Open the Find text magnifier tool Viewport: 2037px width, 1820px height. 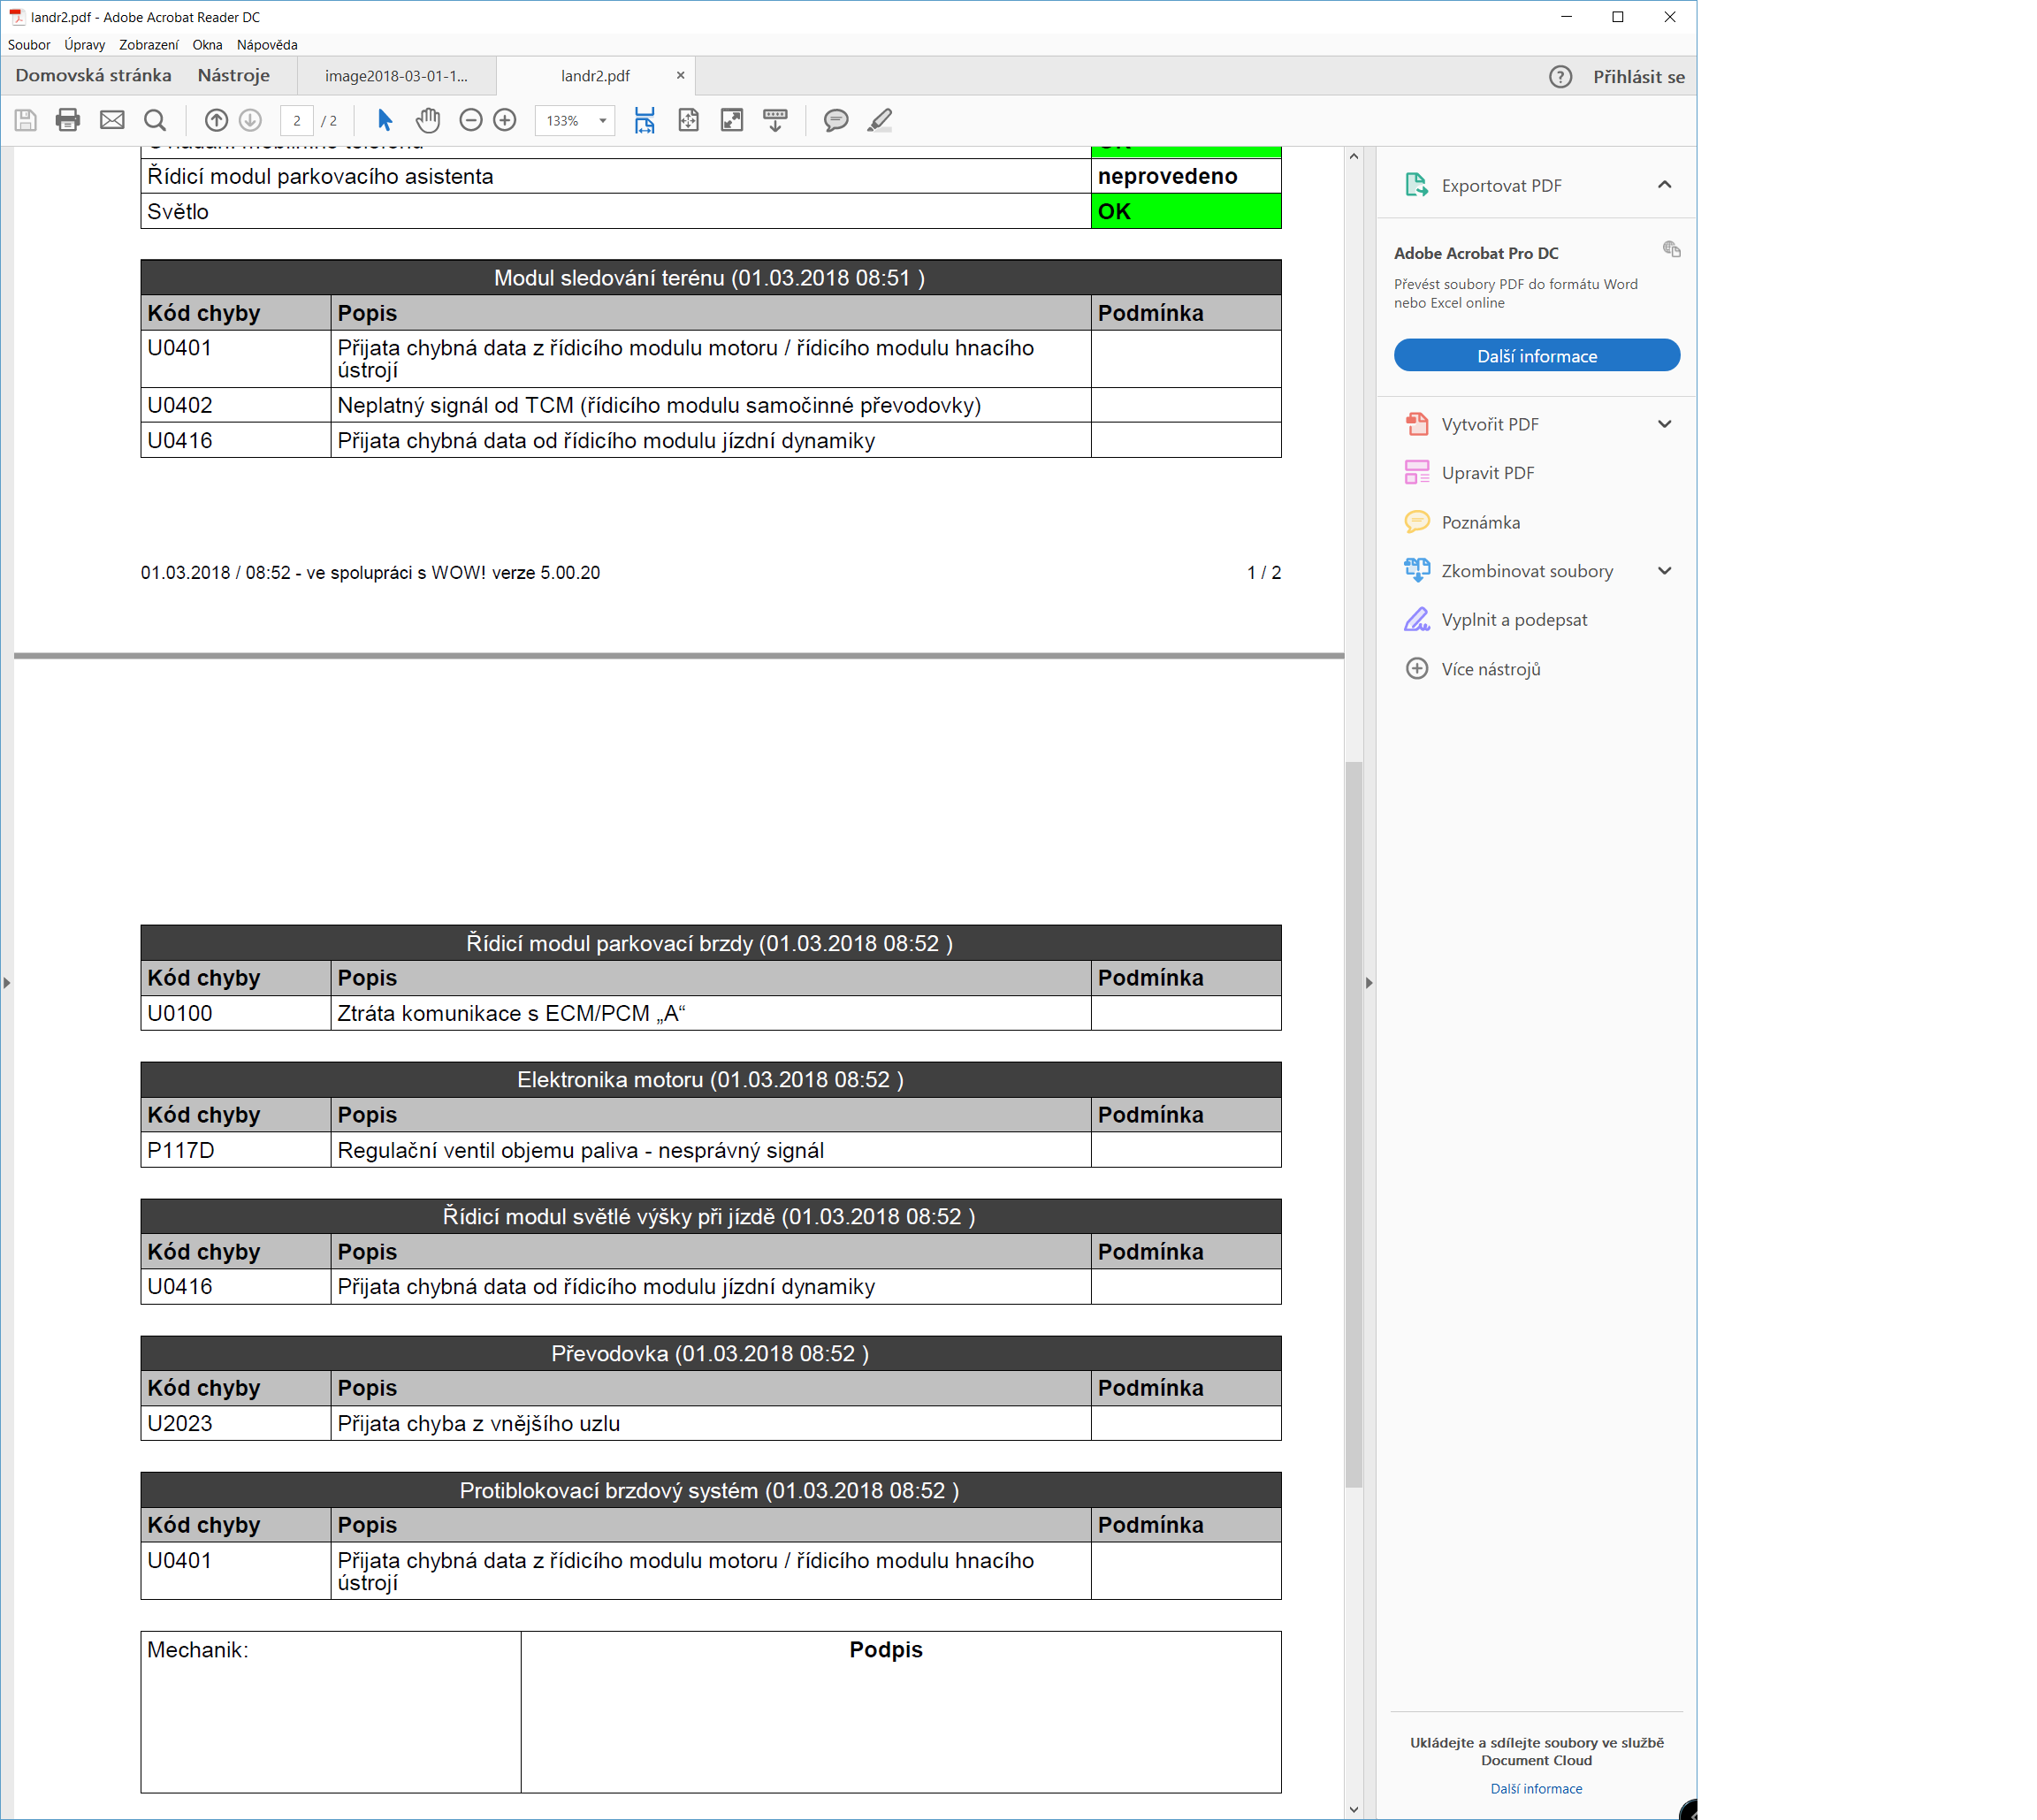pos(155,120)
